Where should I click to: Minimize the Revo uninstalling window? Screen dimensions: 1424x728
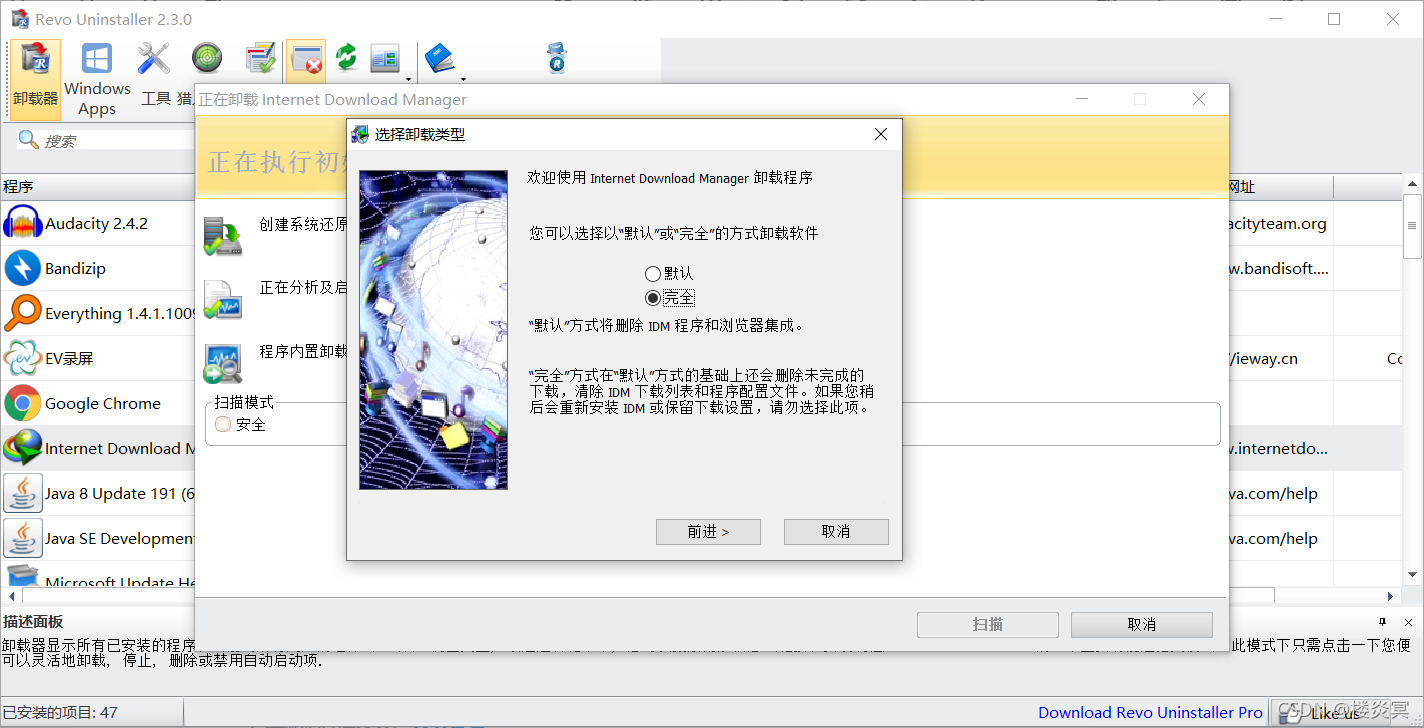(1081, 99)
